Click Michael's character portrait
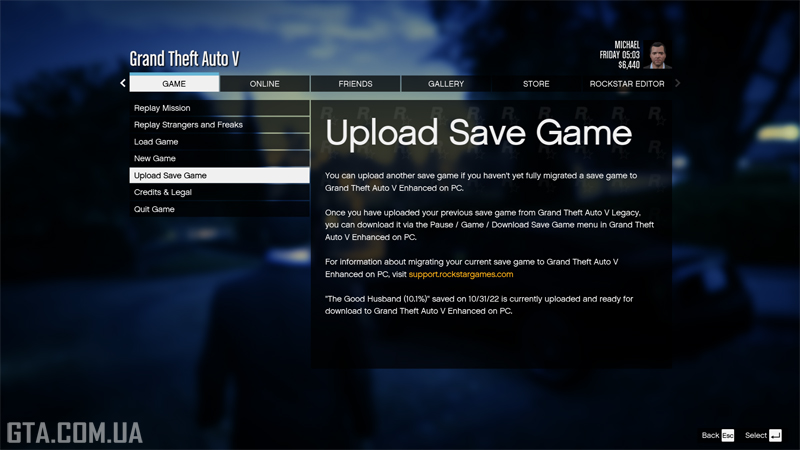The image size is (800, 450). [x=657, y=55]
